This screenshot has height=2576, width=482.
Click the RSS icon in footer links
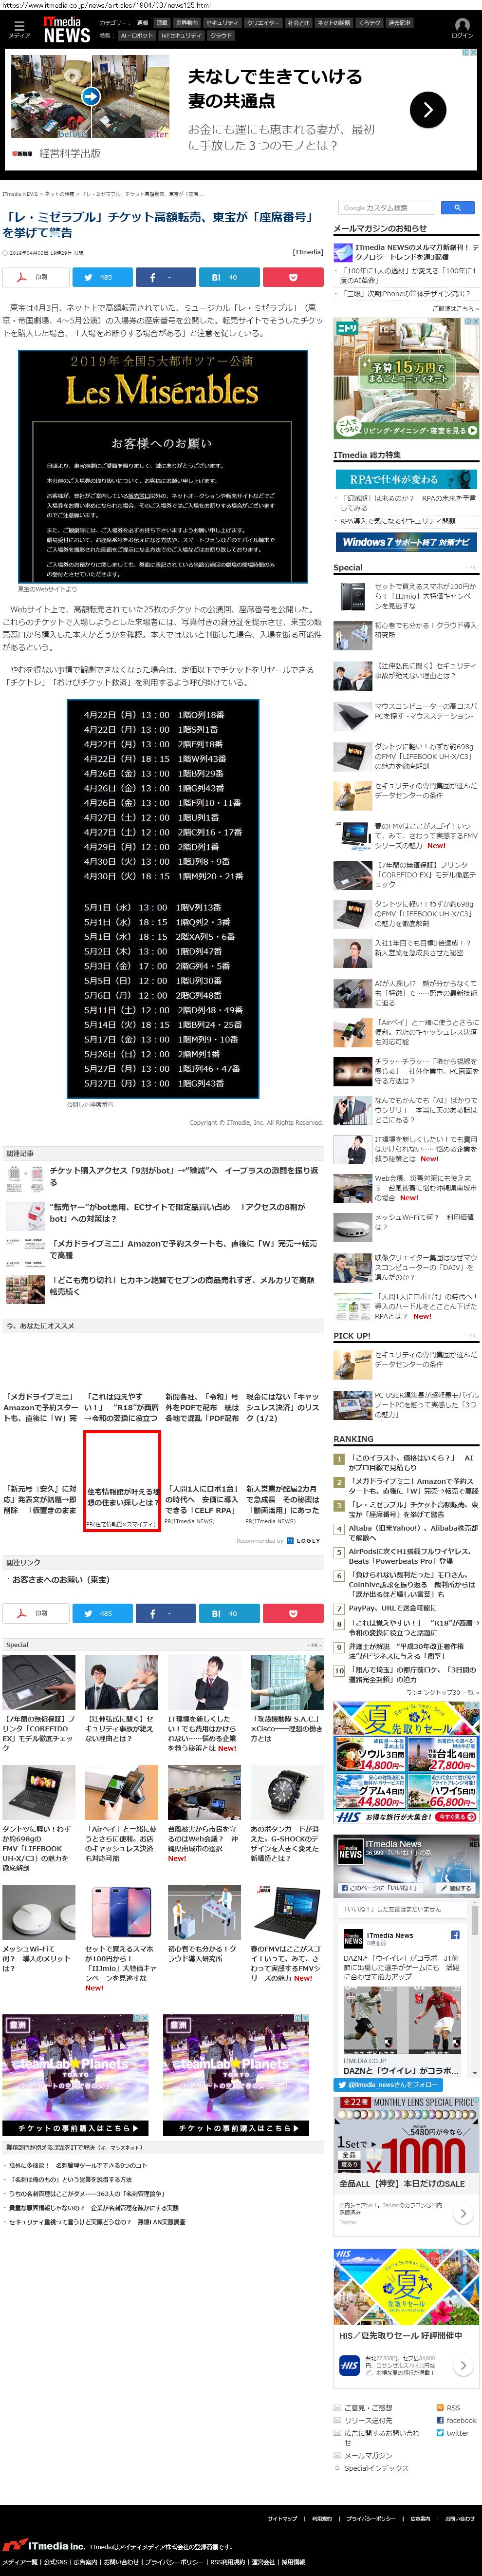[x=440, y=2408]
